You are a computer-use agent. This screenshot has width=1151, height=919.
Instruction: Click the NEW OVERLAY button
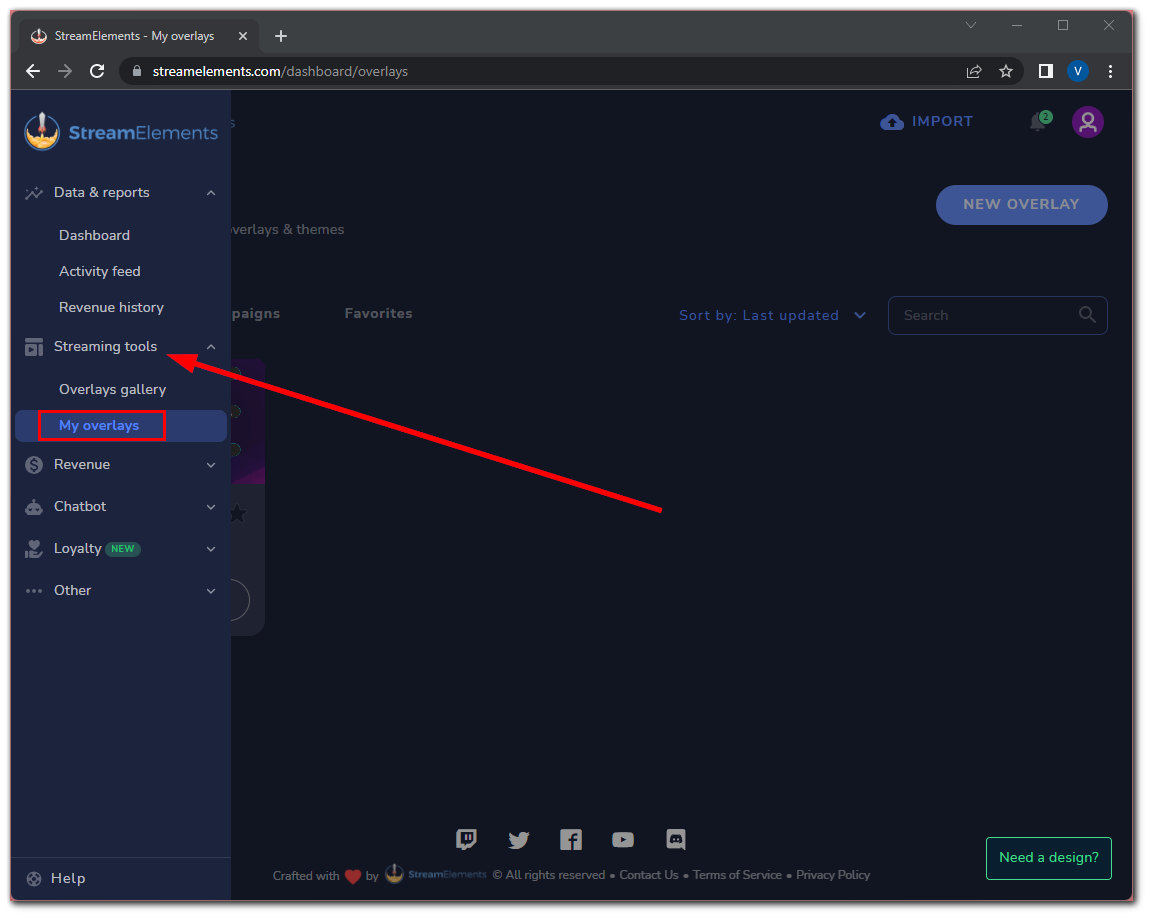click(1022, 205)
